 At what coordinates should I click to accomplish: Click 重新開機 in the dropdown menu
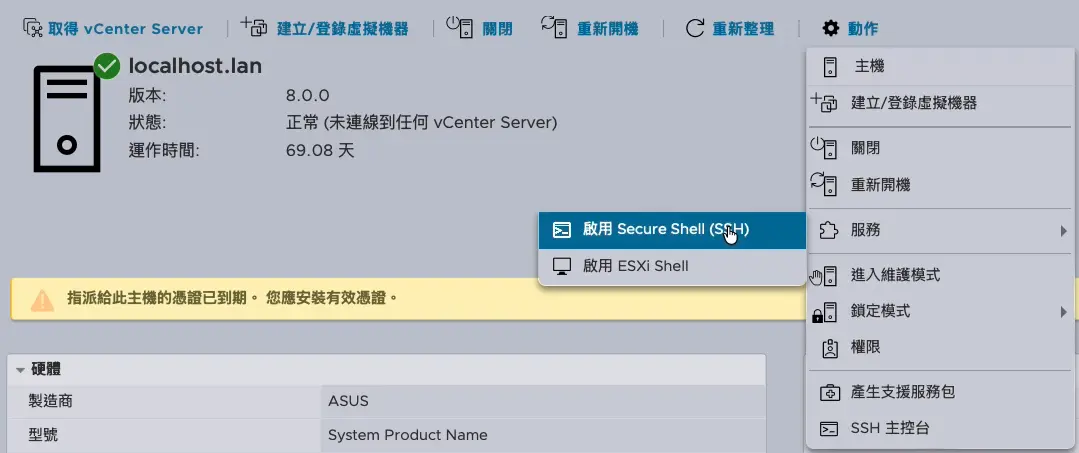880,185
